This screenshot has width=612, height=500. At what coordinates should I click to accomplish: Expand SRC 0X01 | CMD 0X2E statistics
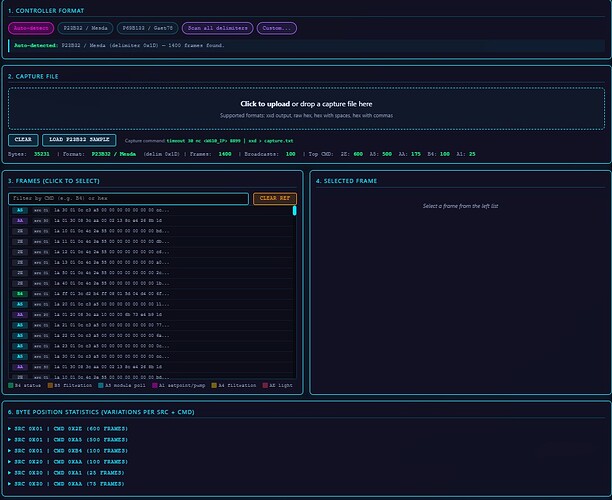click(x=68, y=429)
